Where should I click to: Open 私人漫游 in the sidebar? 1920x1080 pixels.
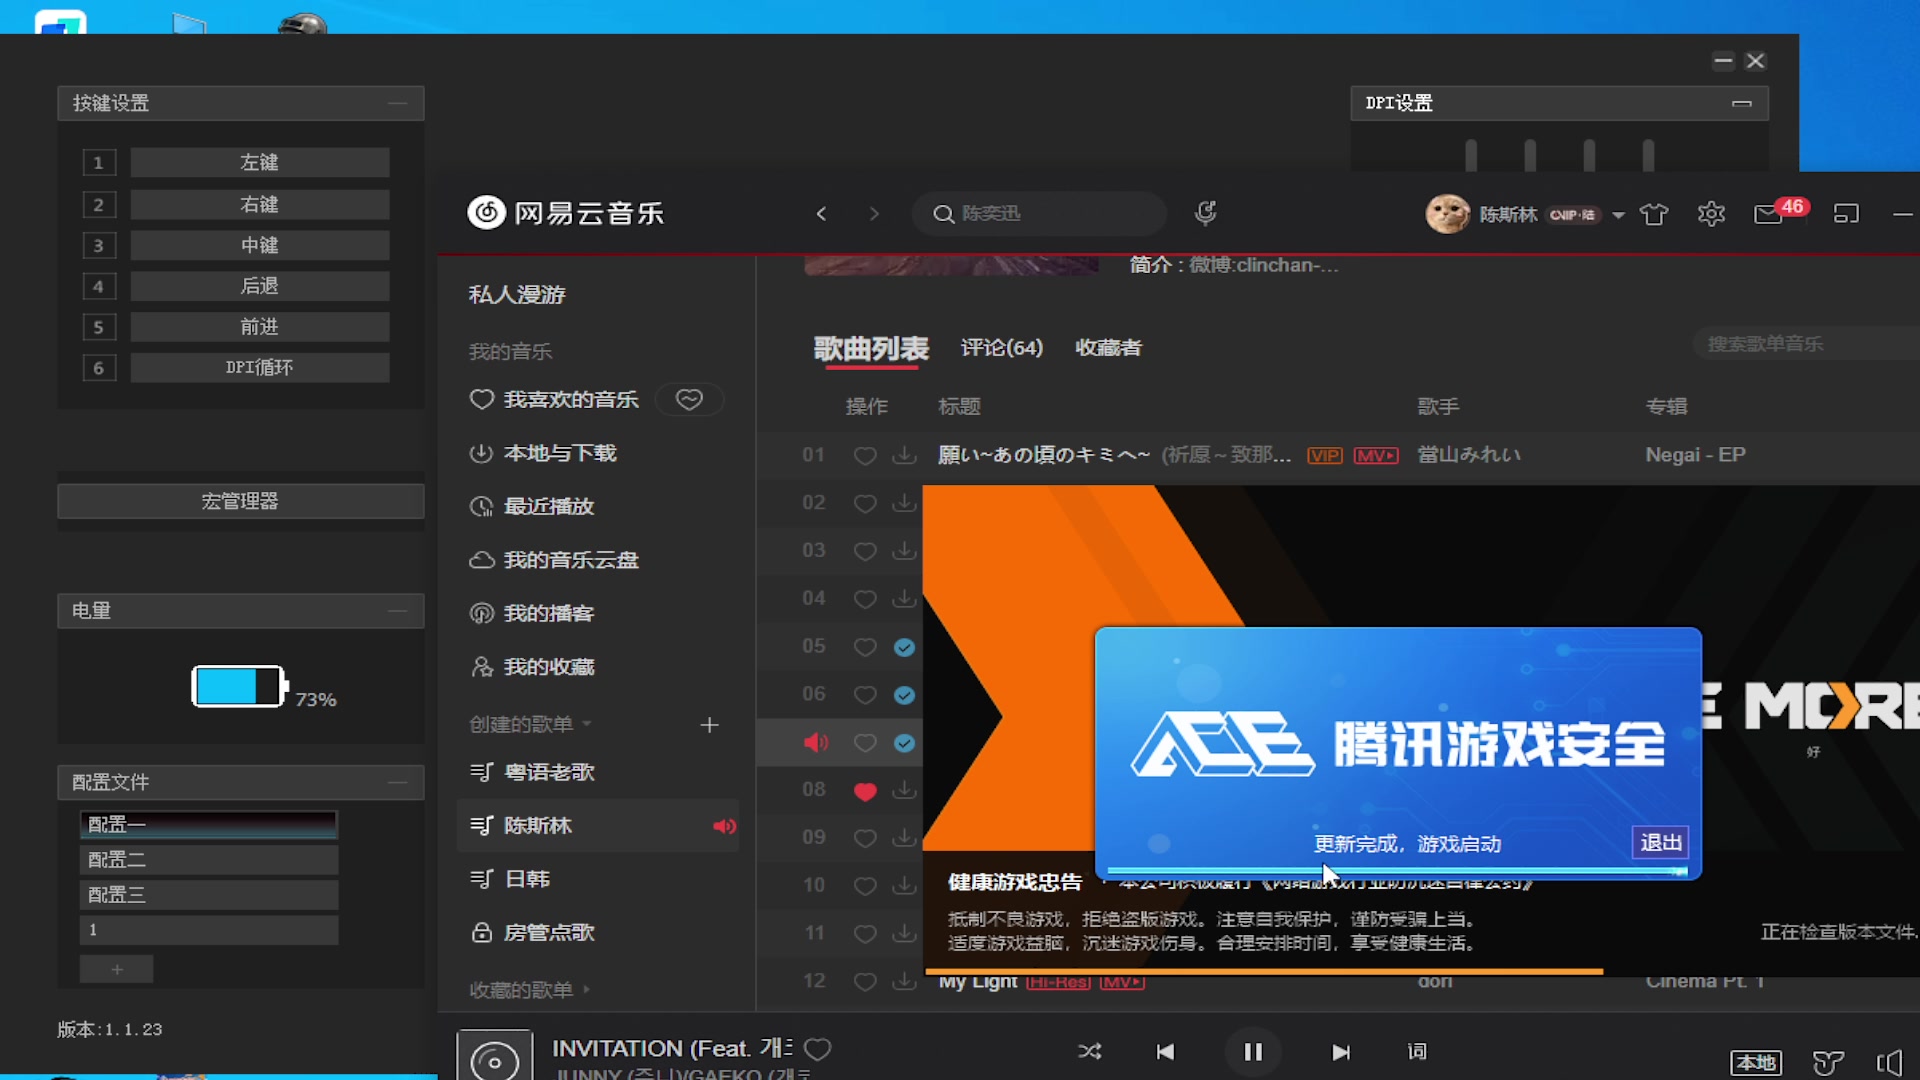pyautogui.click(x=517, y=294)
